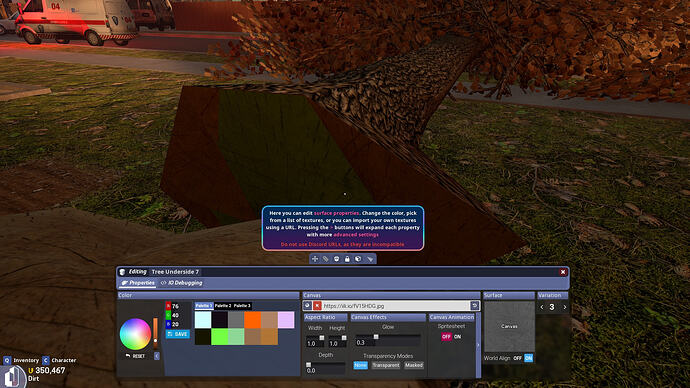Image resolution: width=690 pixels, height=388 pixels.
Task: Click the 'Tree Underside 7' item name
Action: click(175, 272)
